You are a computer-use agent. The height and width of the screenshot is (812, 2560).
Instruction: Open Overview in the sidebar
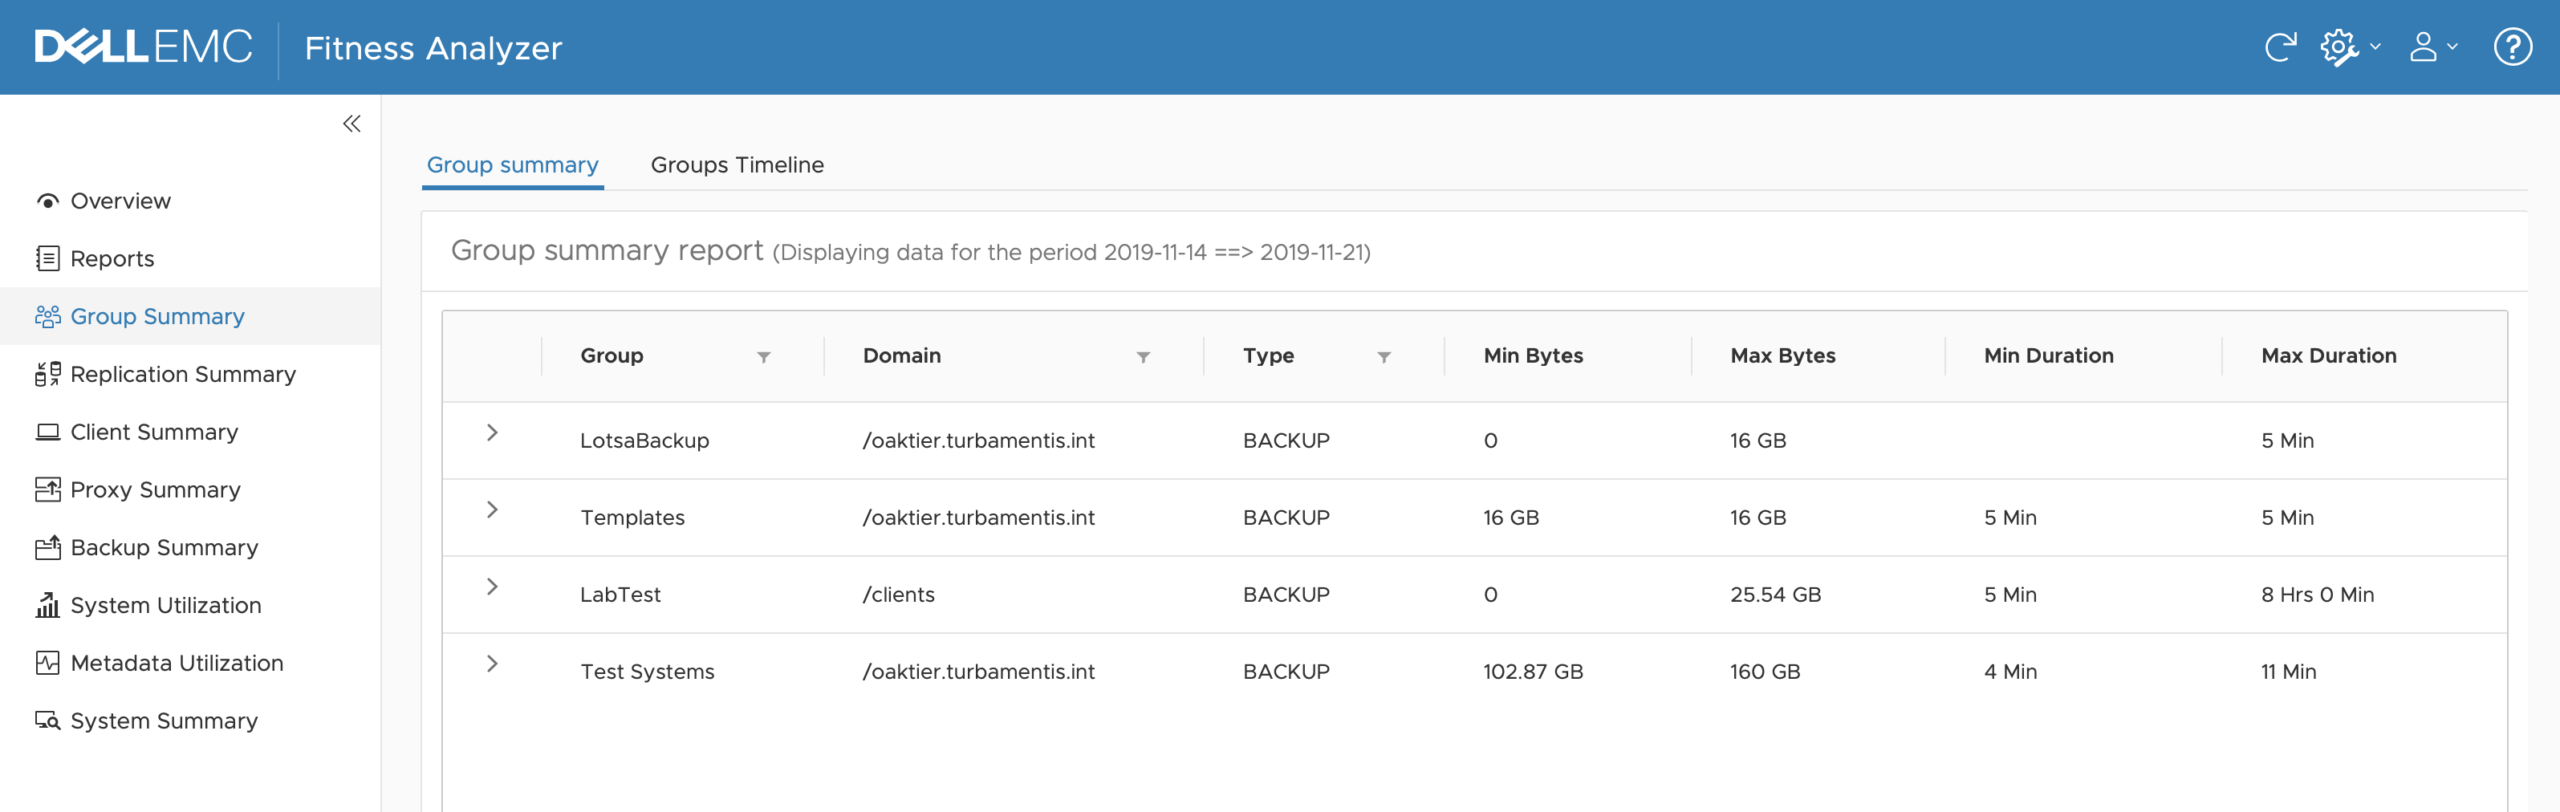[120, 201]
